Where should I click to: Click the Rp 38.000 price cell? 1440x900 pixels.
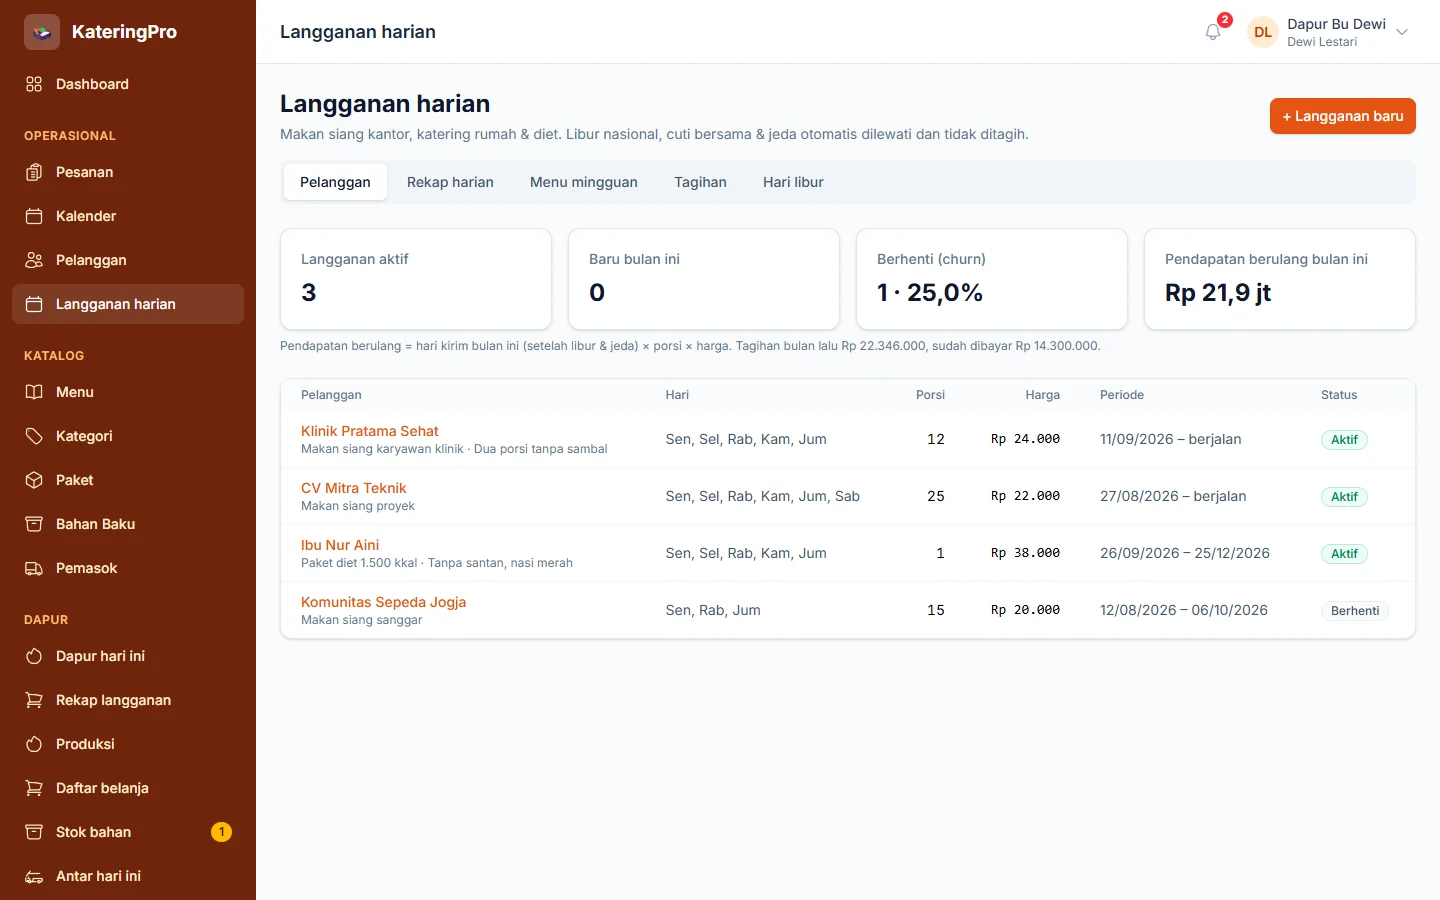(x=1025, y=553)
